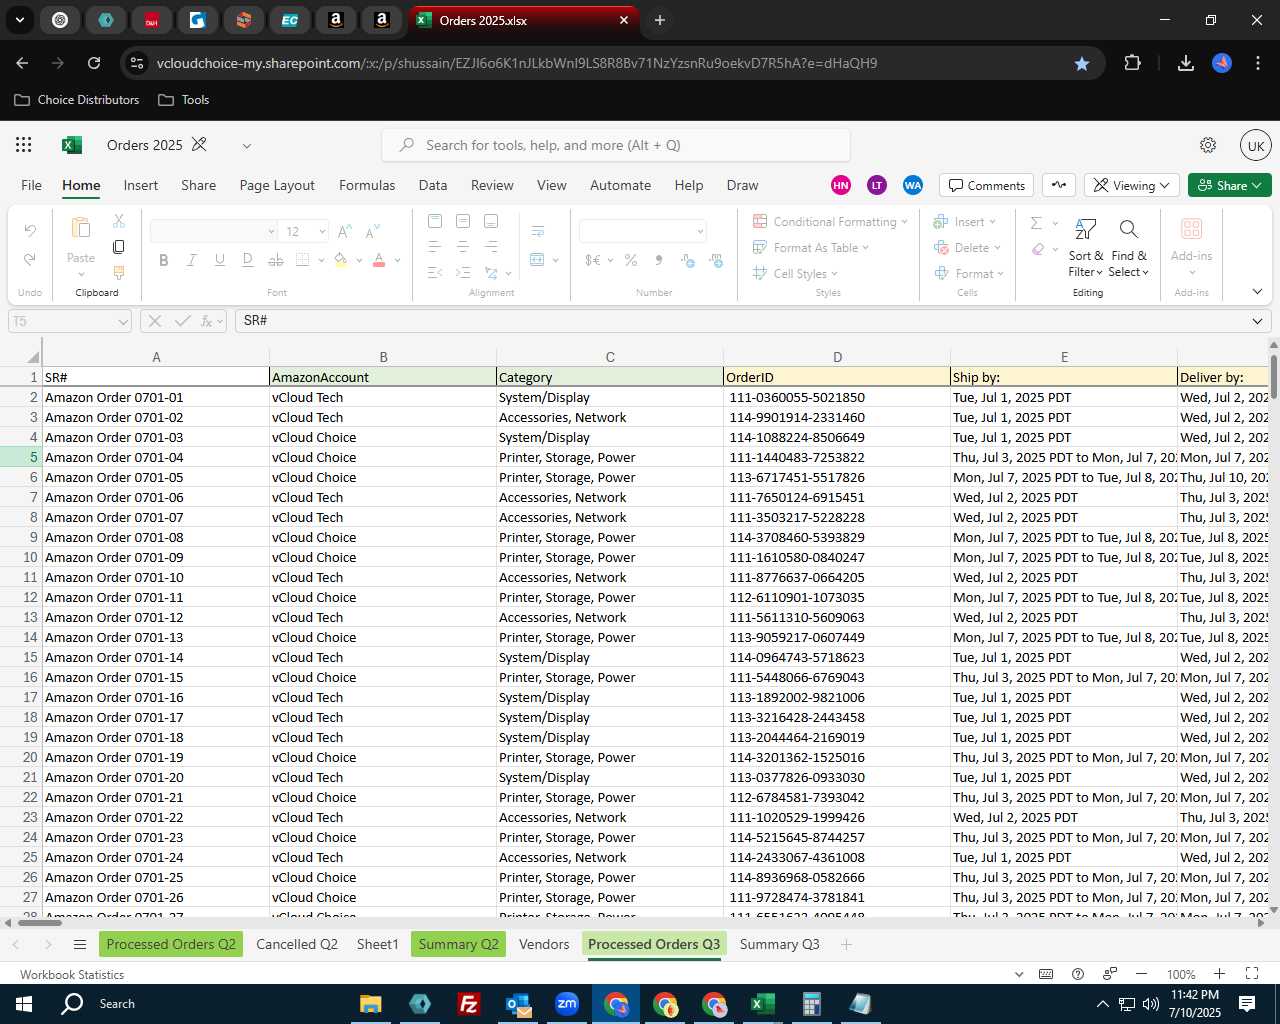This screenshot has height=1024, width=1280.
Task: Click the Increase Font Size icon
Action: 345,231
